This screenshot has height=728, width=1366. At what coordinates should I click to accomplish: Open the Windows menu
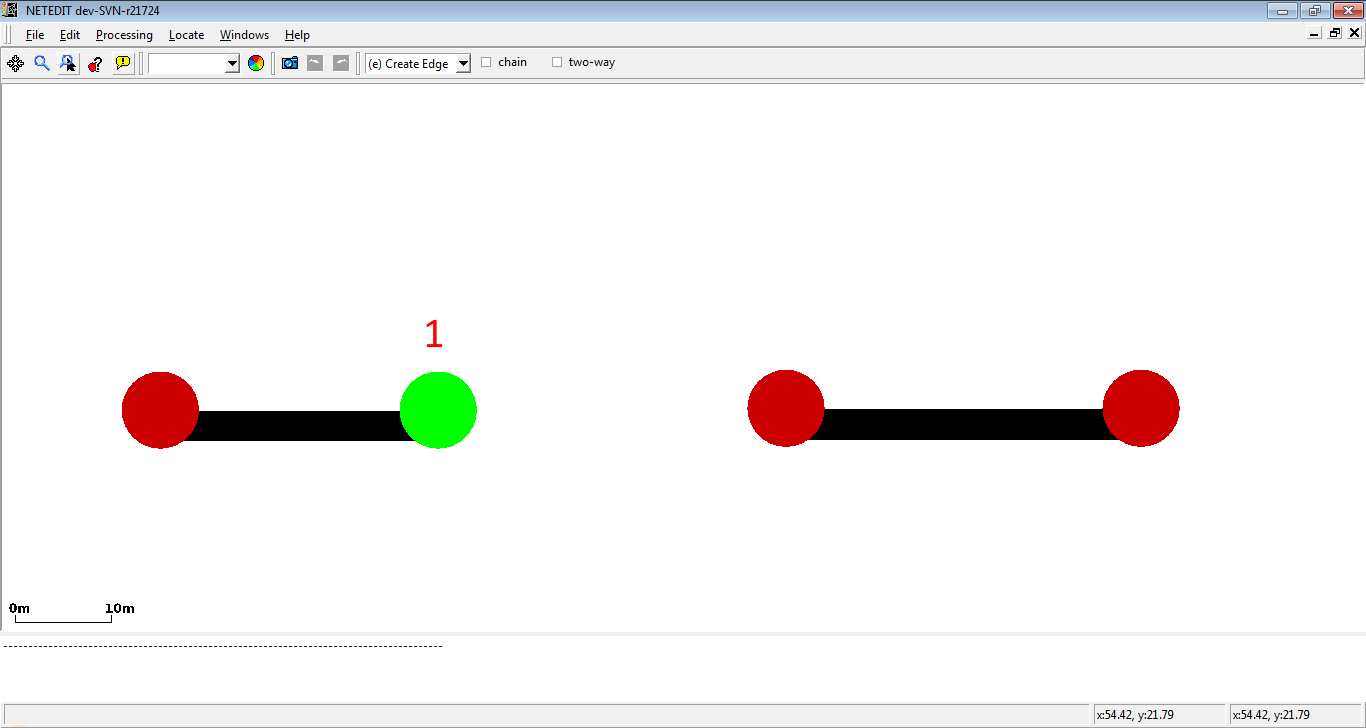click(x=244, y=35)
